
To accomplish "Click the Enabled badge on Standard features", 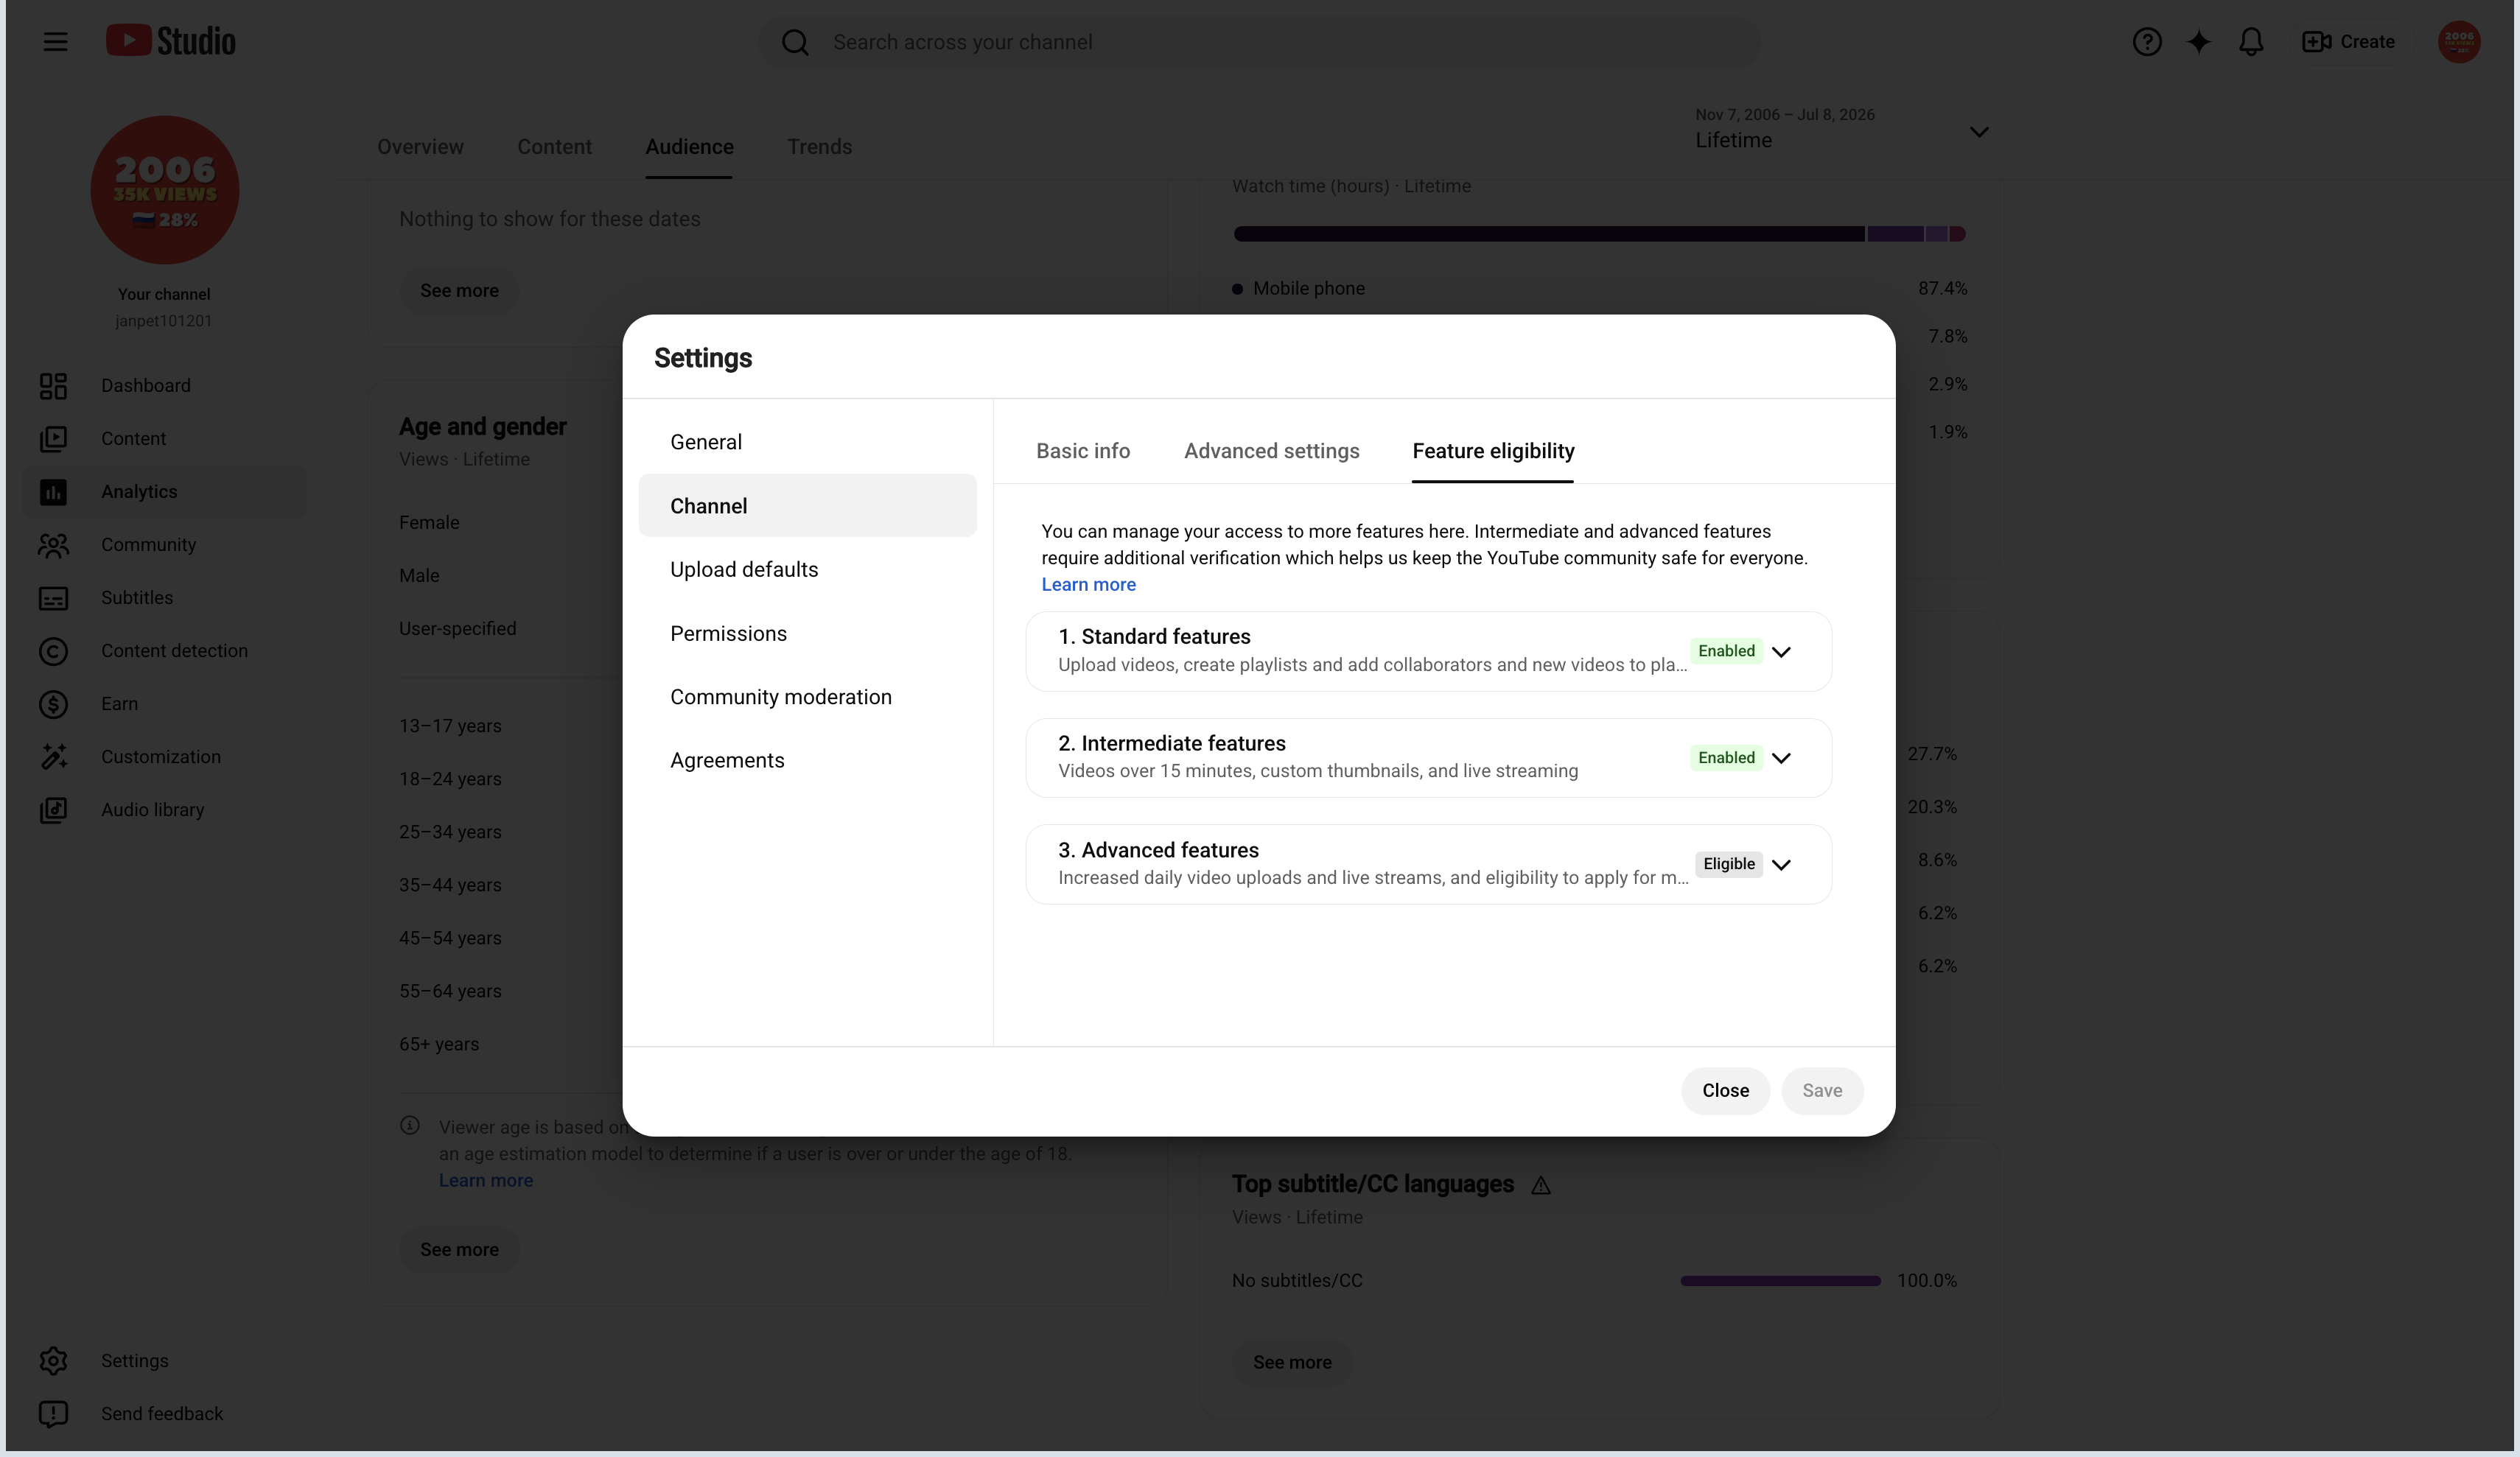I will coord(1726,651).
